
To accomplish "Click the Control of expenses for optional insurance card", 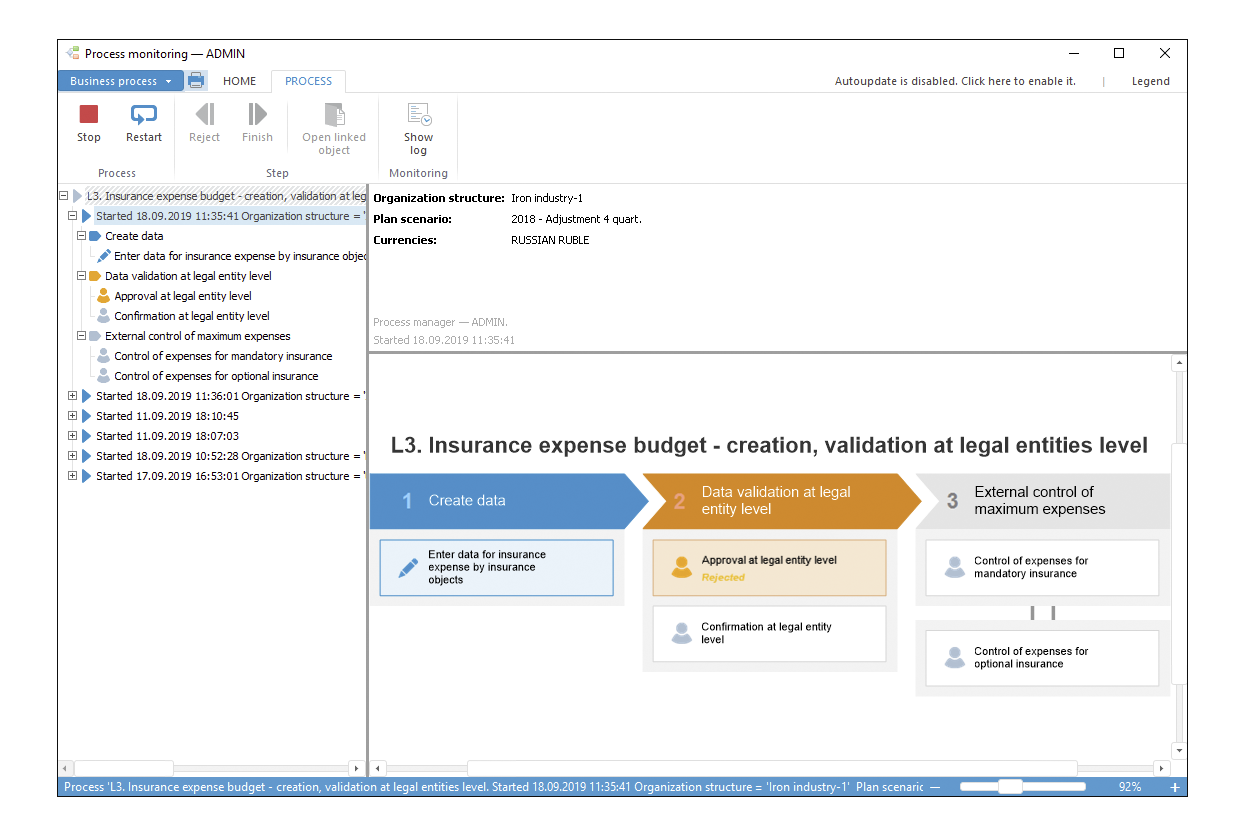I will [x=1042, y=657].
